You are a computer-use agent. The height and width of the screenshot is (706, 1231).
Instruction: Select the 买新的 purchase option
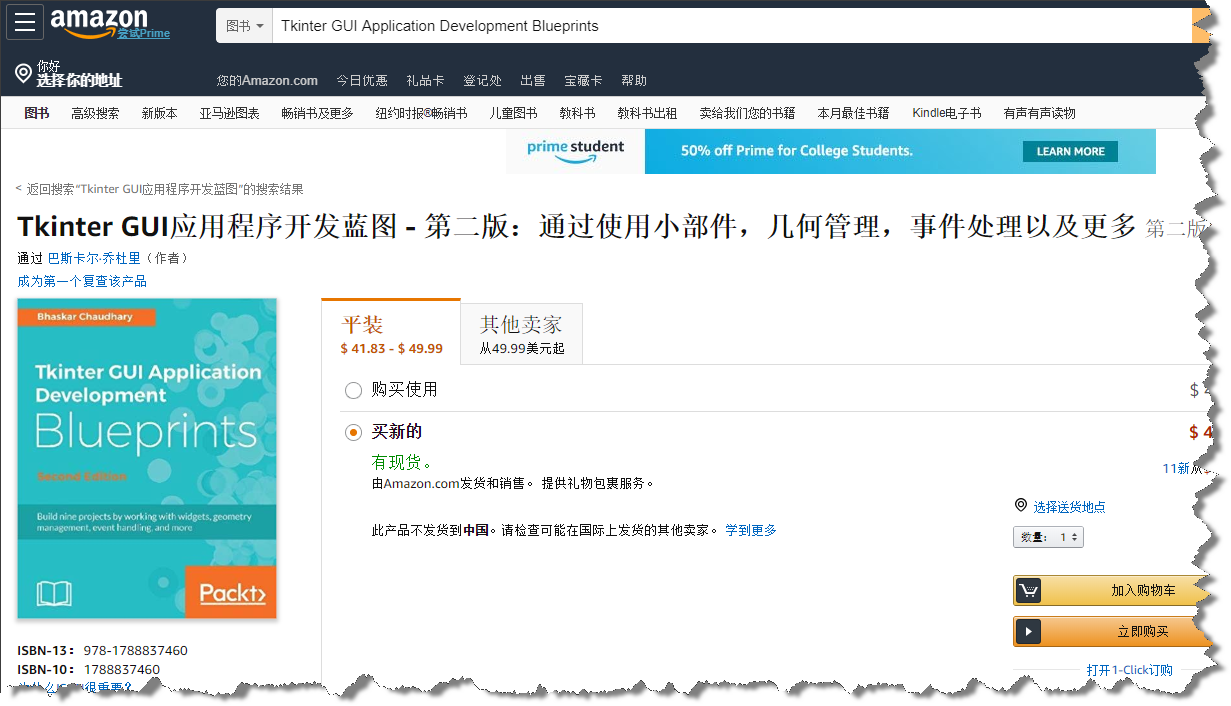click(x=353, y=431)
